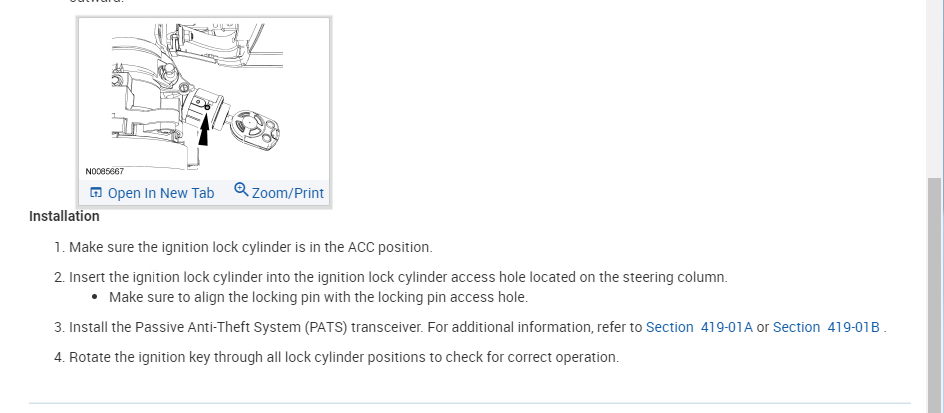Open the Open In New Tab text link
944x413 pixels.
point(161,193)
